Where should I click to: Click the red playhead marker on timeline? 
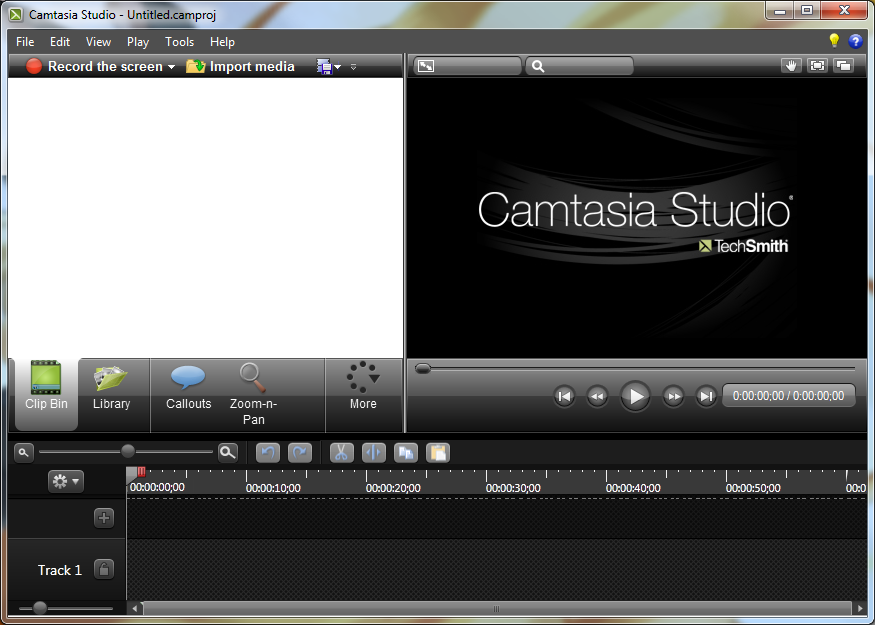[x=142, y=472]
